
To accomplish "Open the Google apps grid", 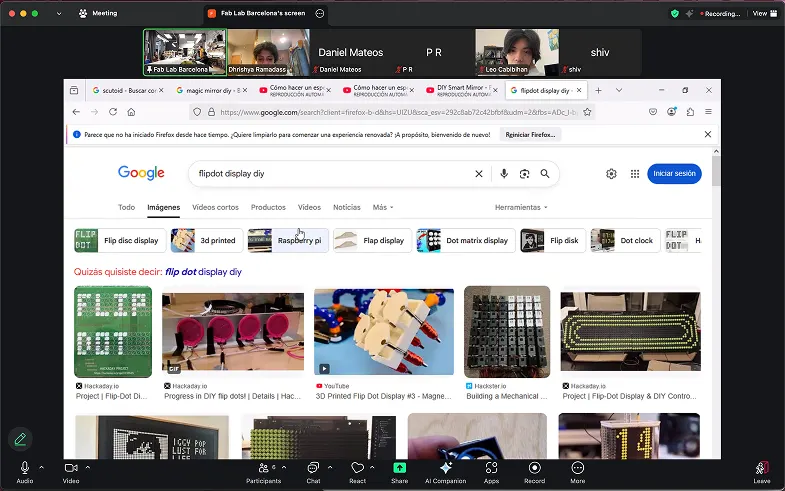I will point(635,174).
